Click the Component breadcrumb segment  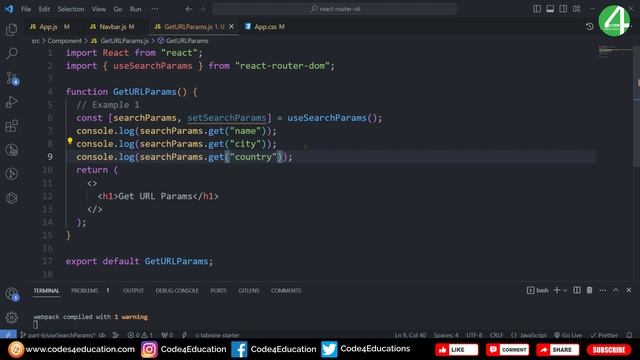pyautogui.click(x=64, y=41)
